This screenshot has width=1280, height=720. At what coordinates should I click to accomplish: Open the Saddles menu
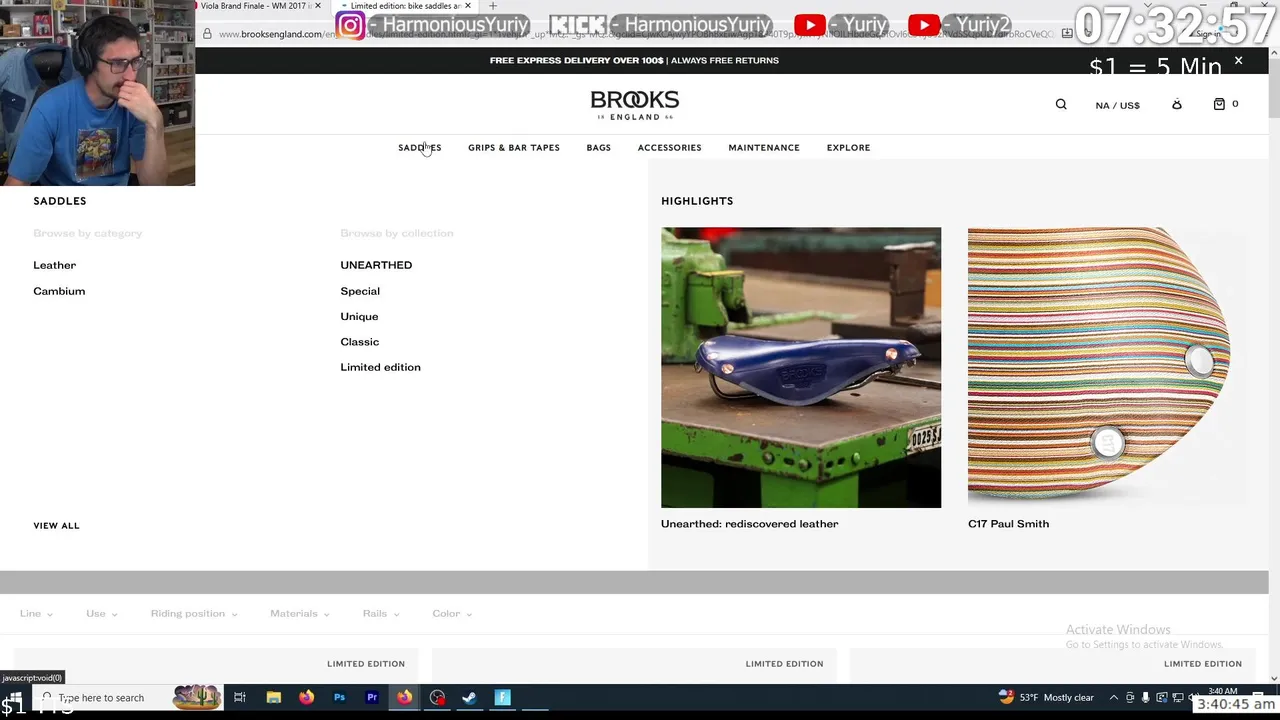coord(419,147)
